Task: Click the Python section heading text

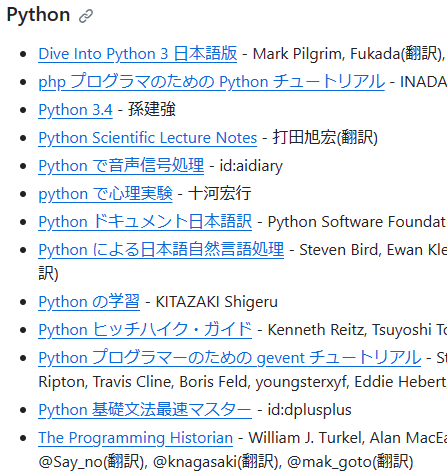Action: tap(38, 15)
